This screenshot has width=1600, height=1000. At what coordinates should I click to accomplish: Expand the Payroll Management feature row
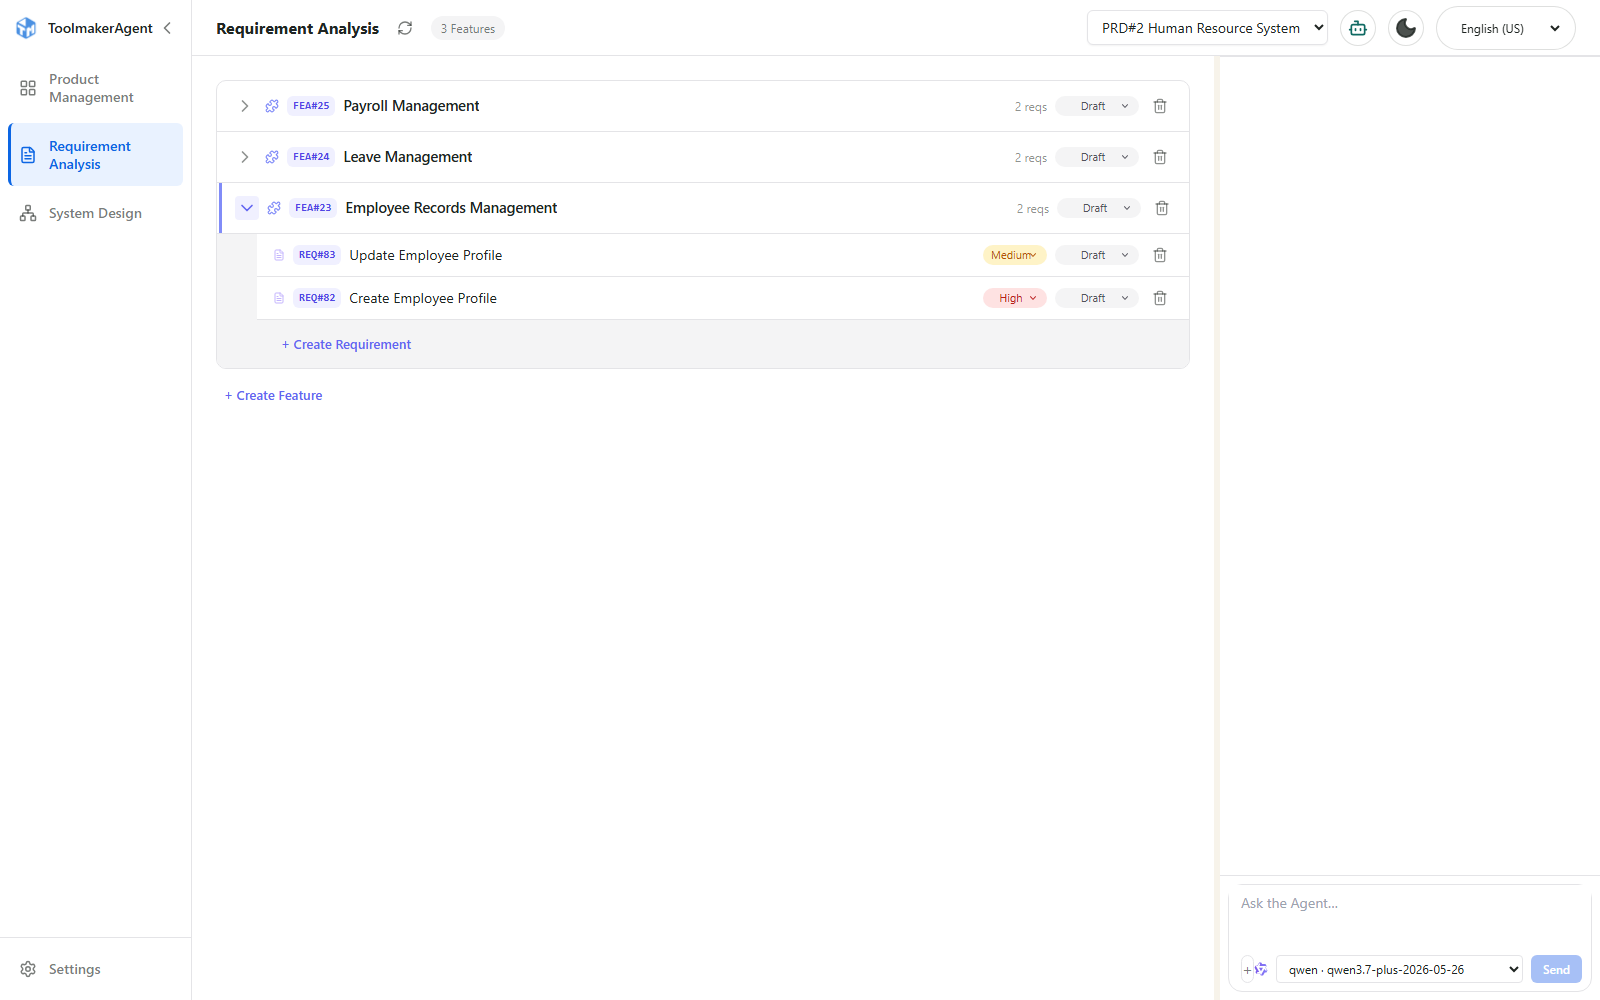pyautogui.click(x=244, y=106)
